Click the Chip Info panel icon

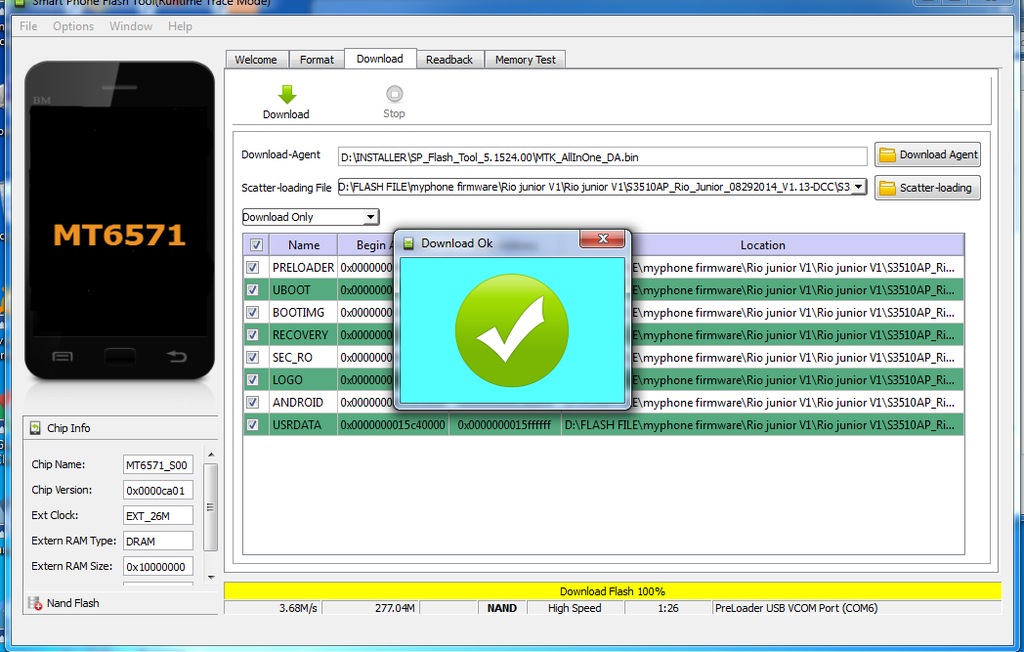(35, 428)
